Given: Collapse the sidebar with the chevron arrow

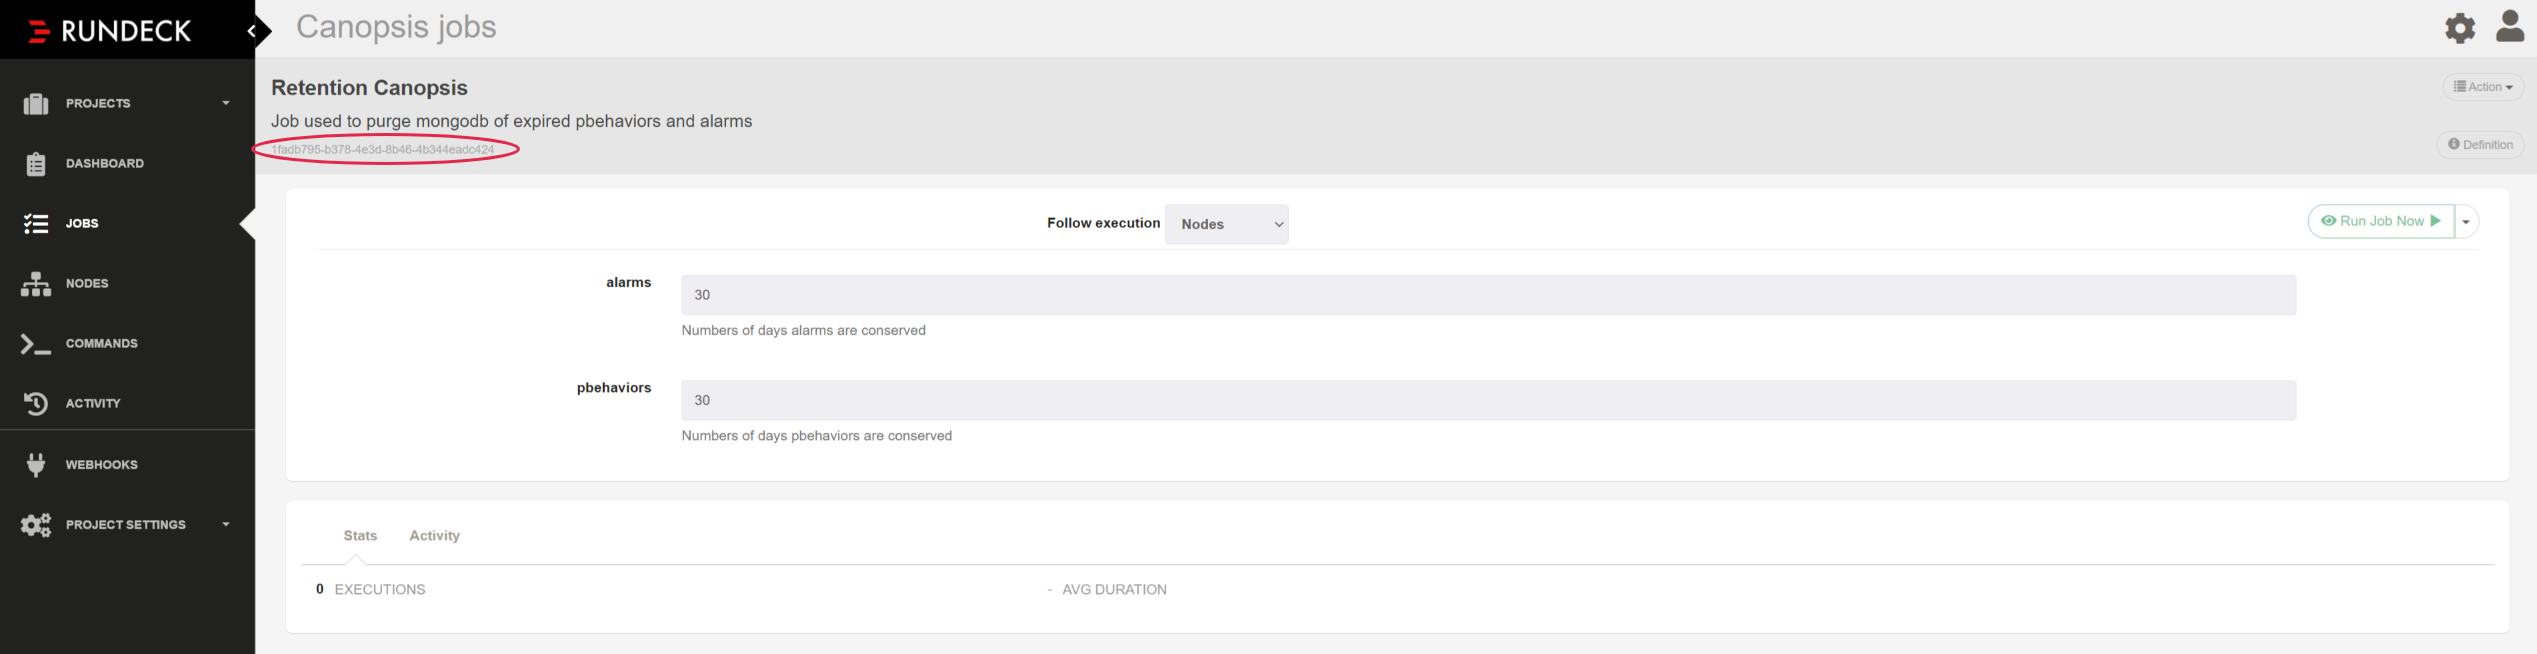Looking at the screenshot, I should (x=252, y=31).
